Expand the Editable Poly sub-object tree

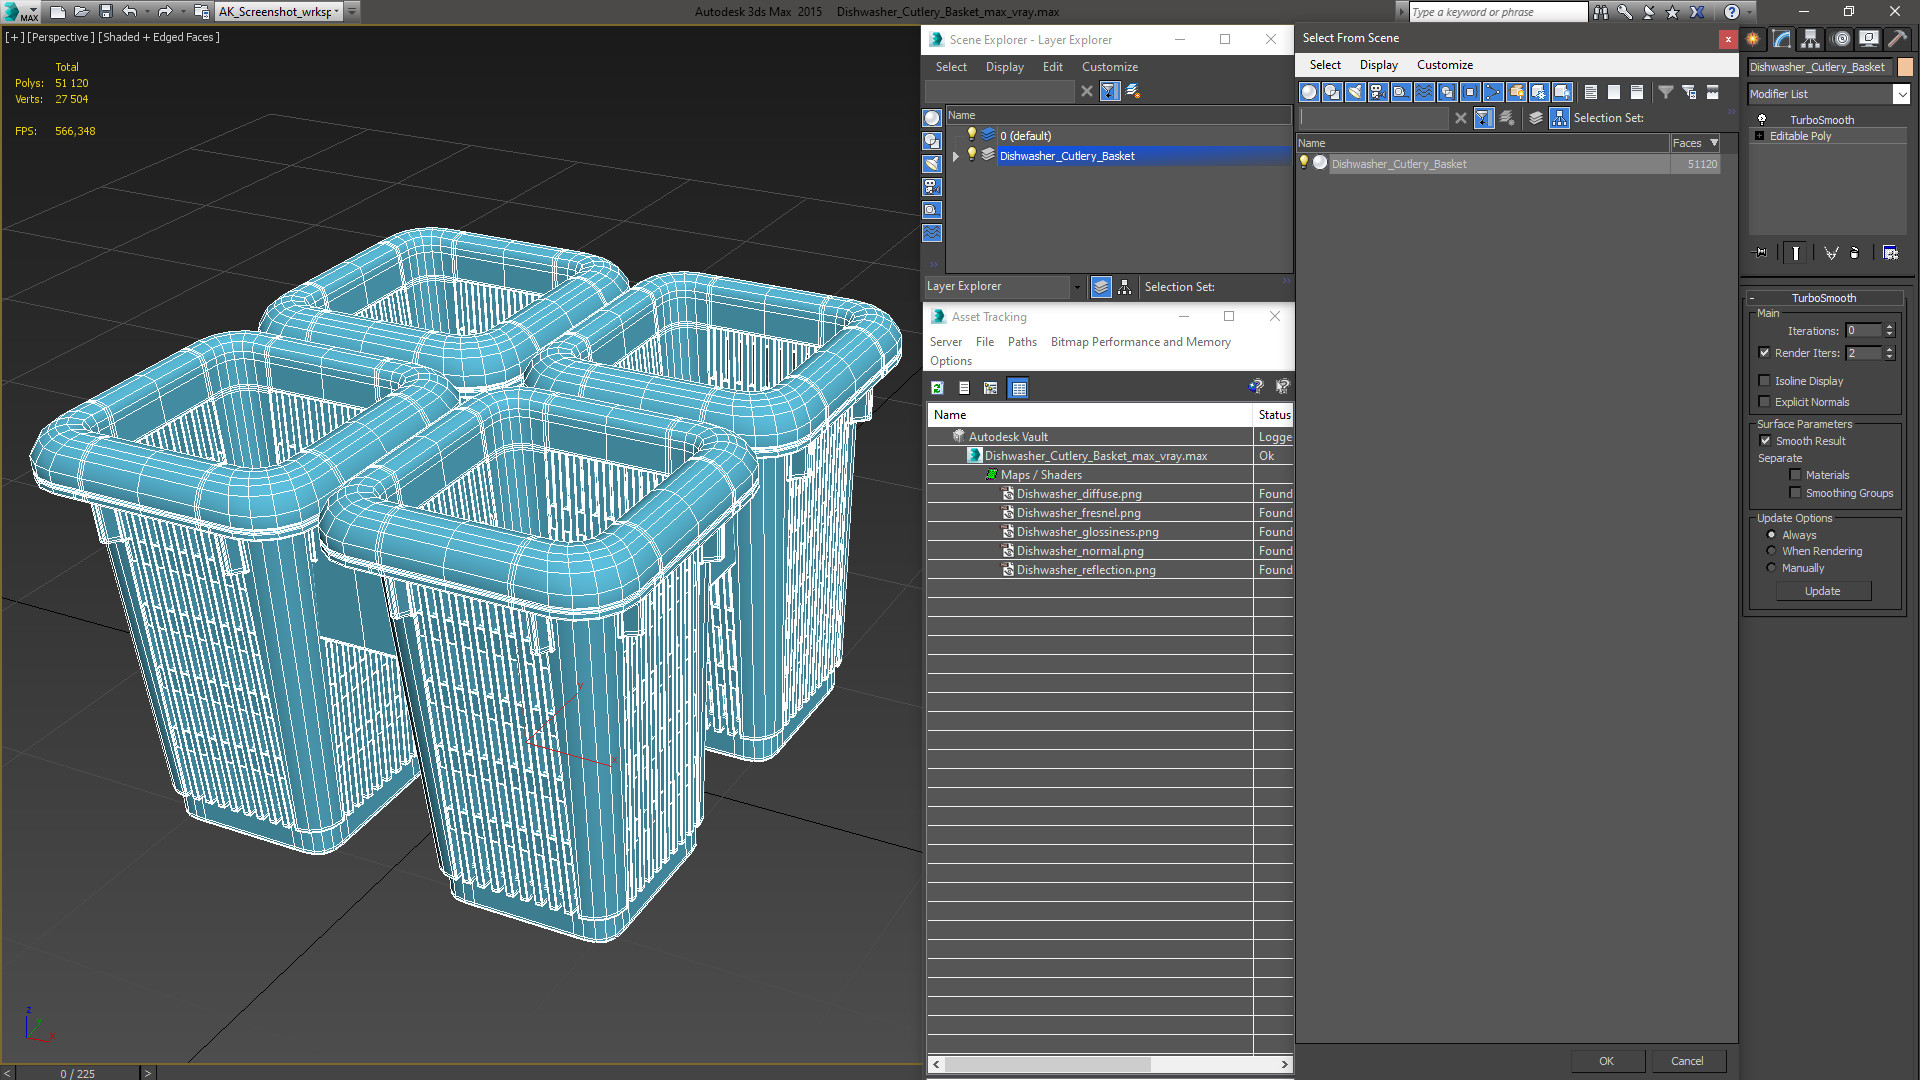1760,136
